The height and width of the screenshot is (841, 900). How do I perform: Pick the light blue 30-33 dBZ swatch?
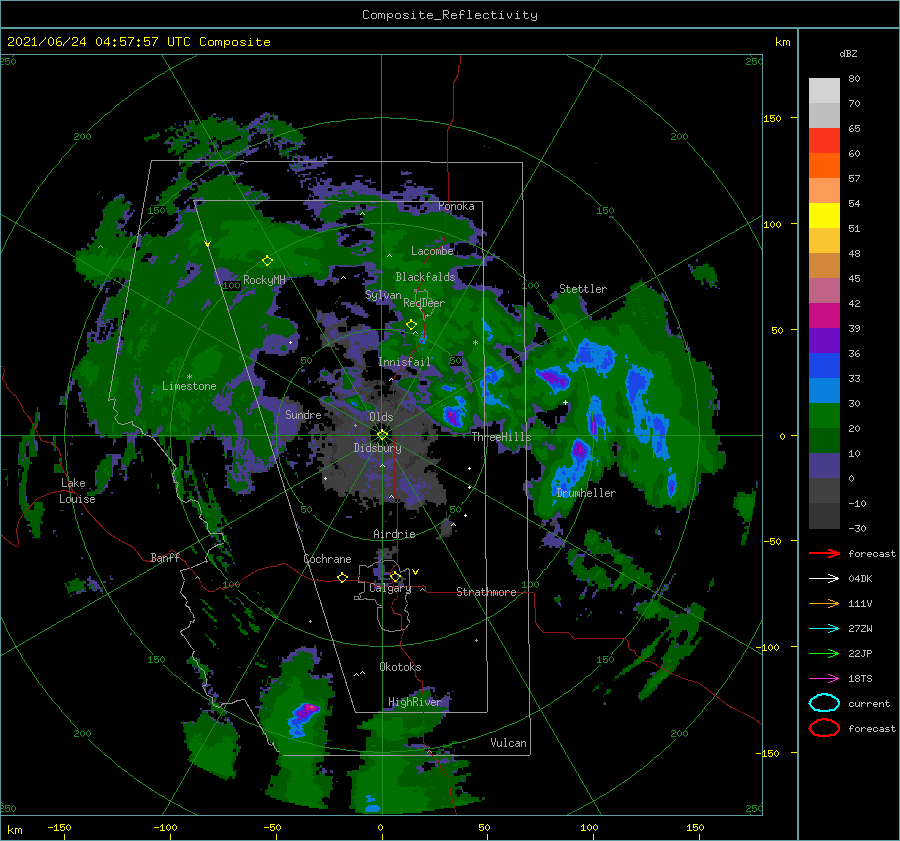click(x=824, y=391)
